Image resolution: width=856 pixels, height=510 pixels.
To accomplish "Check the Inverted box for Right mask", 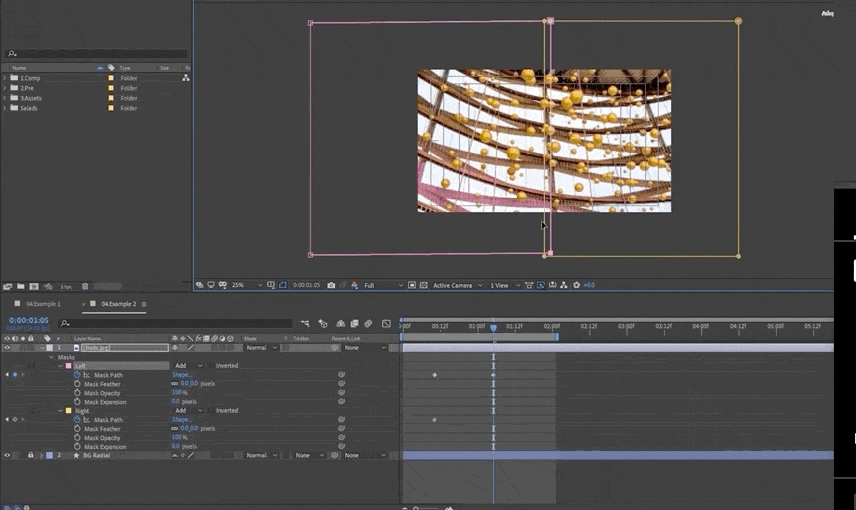I will 211,410.
